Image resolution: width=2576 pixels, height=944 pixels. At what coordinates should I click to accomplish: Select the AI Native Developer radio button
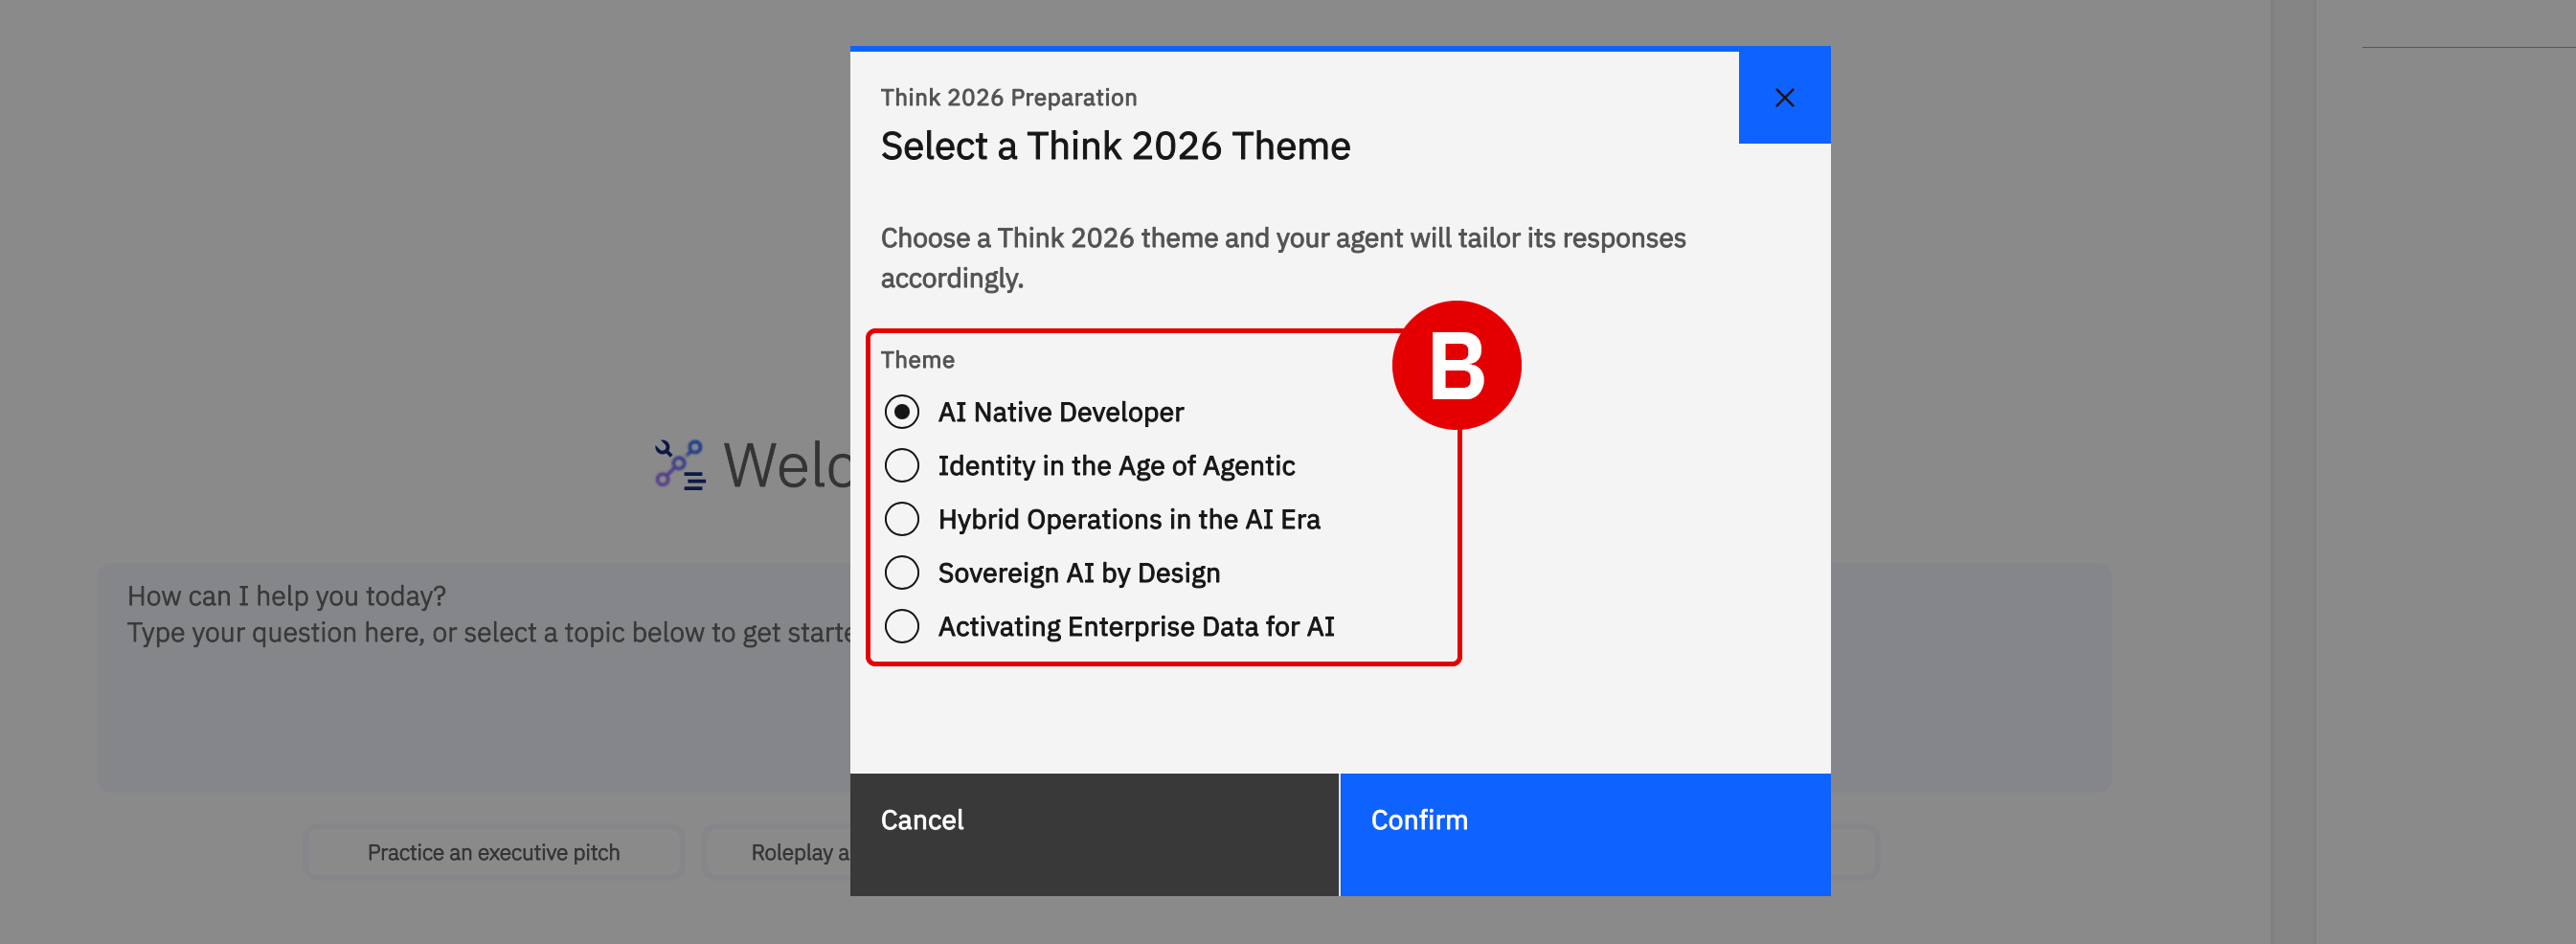point(902,412)
